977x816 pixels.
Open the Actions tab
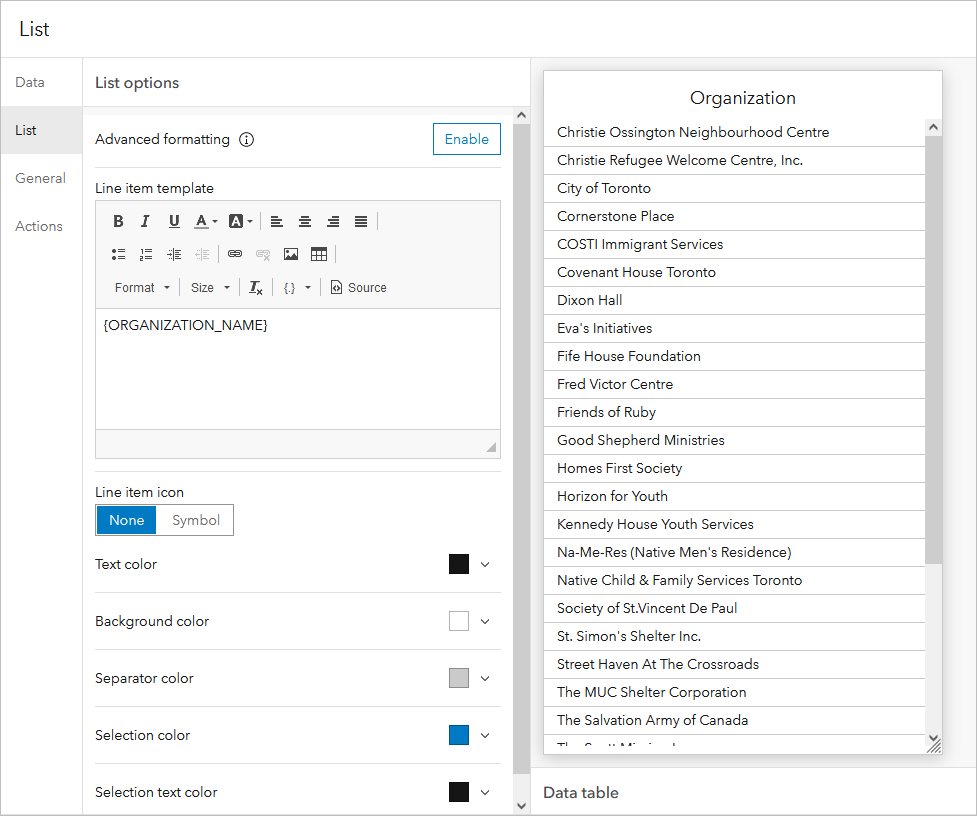click(39, 226)
